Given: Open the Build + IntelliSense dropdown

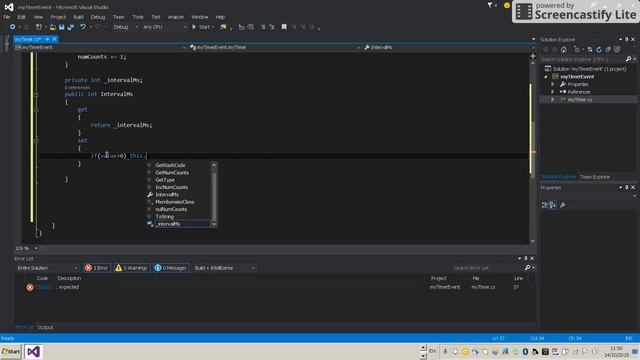Looking at the screenshot, I should click(224, 268).
